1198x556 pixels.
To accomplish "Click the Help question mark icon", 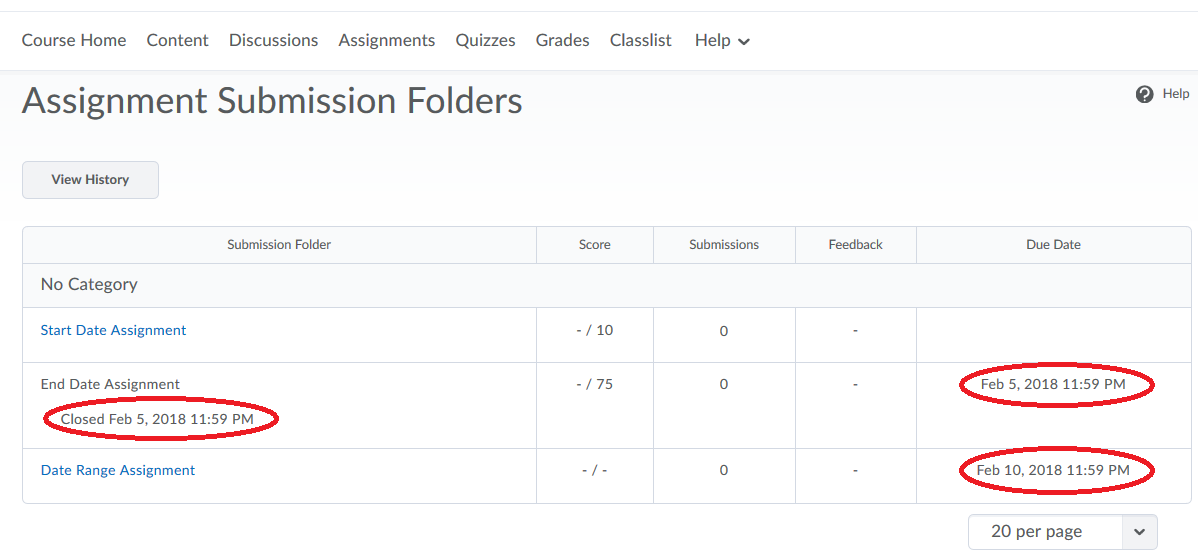I will [x=1145, y=94].
